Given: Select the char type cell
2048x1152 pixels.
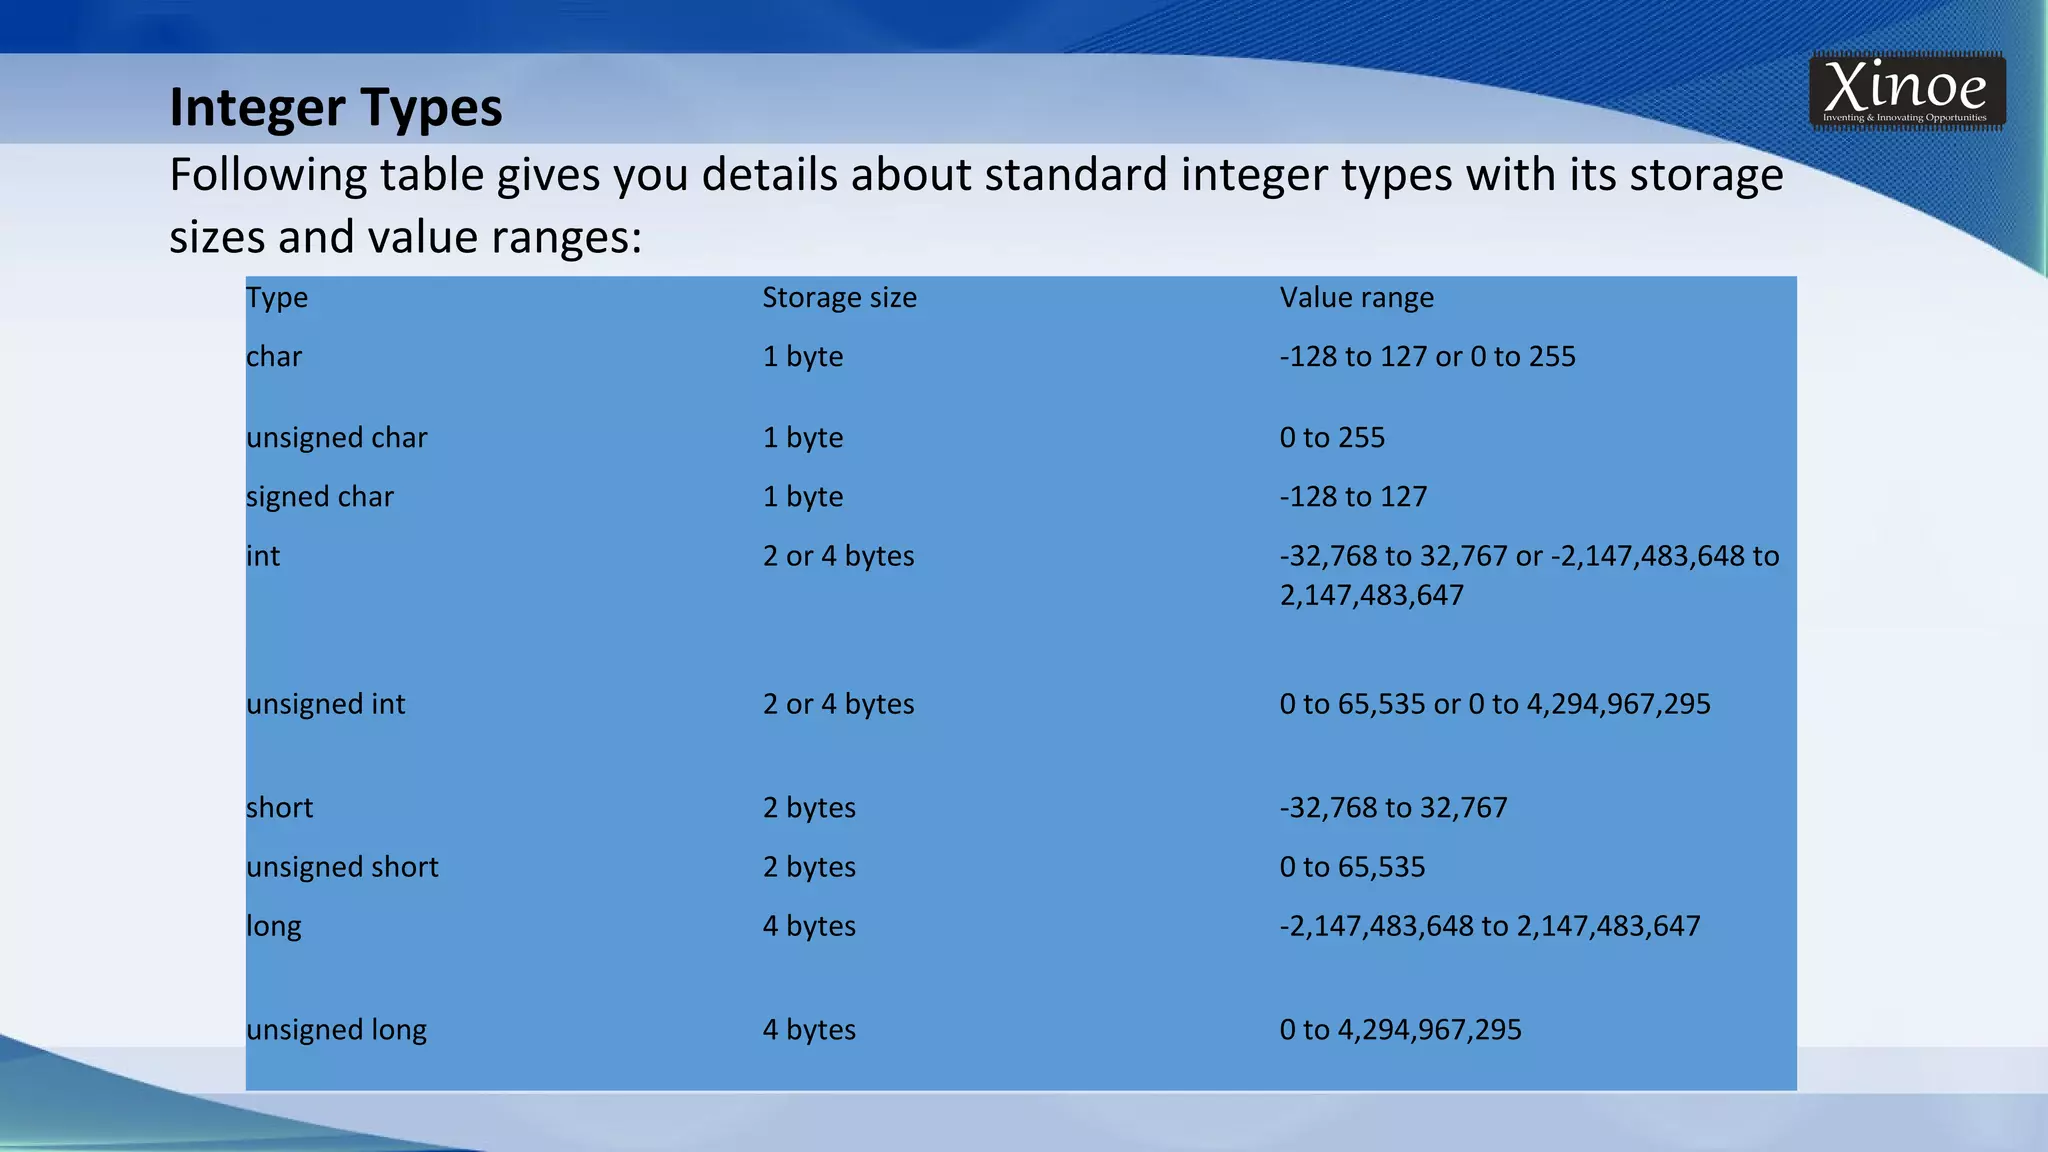Looking at the screenshot, I should click(x=274, y=356).
